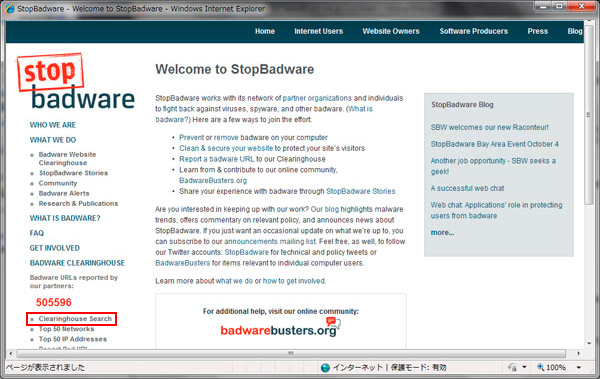Open WHAT WE DO sidebar link
Viewport: 600px width, 379px height.
tap(53, 140)
